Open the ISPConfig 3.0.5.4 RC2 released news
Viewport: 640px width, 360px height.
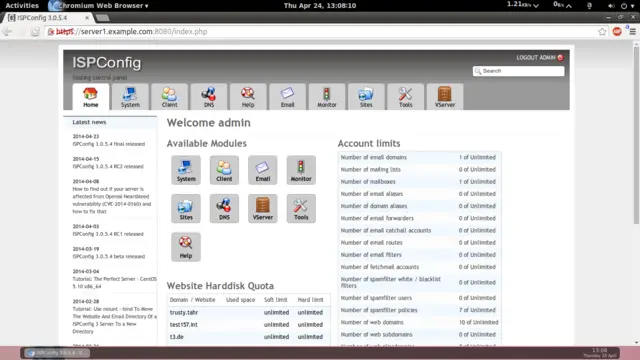click(108, 167)
